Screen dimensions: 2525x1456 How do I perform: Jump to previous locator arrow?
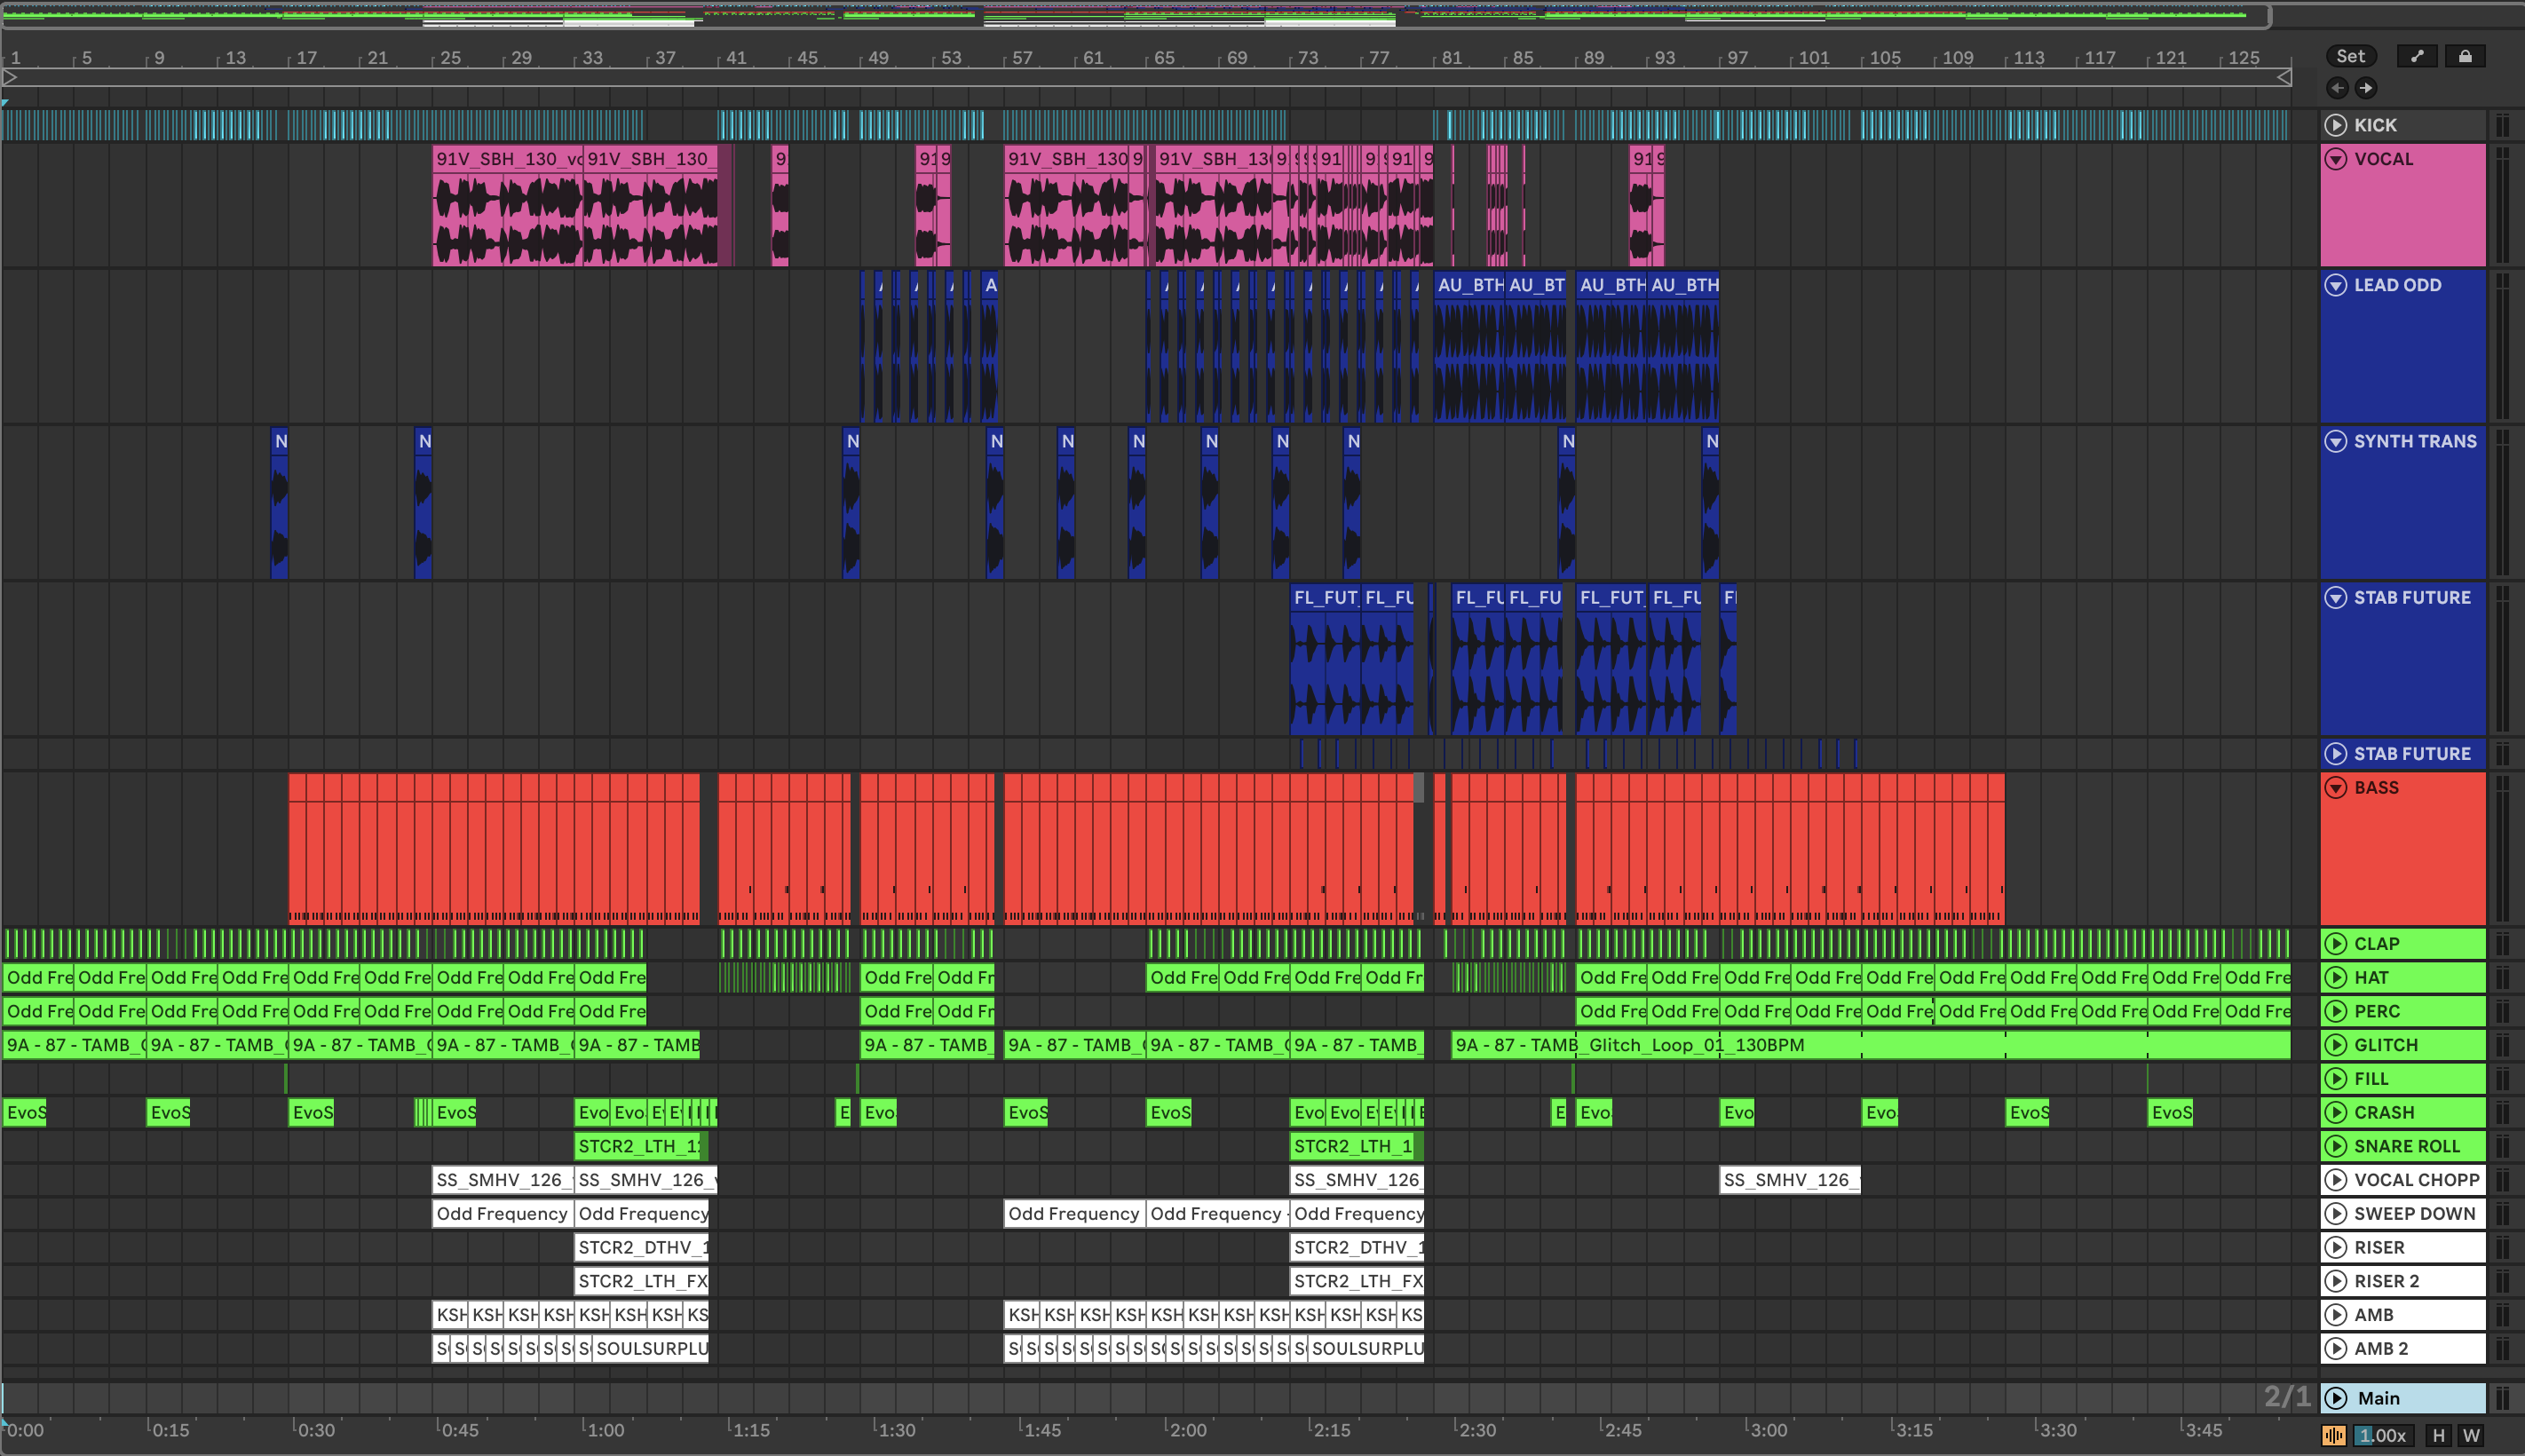click(2337, 88)
